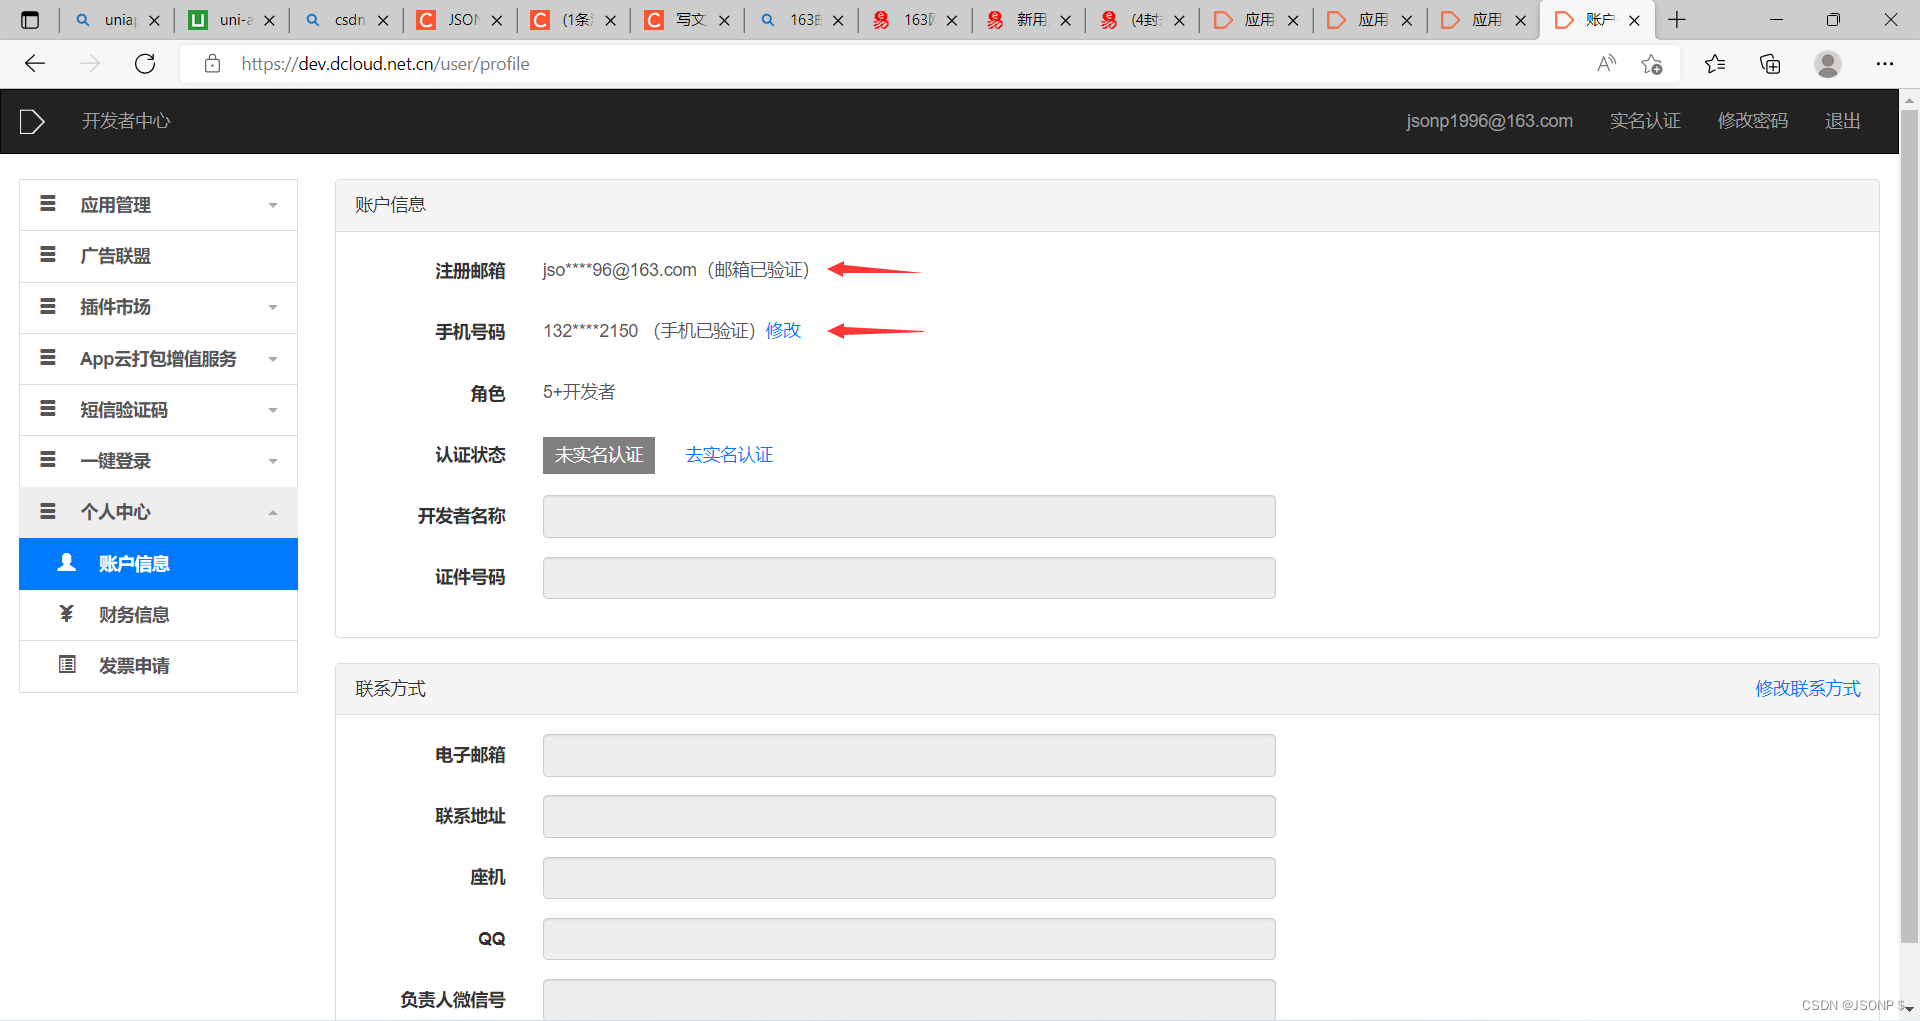The width and height of the screenshot is (1920, 1021).
Task: Click the user icon beside 账户信息
Action: (67, 562)
